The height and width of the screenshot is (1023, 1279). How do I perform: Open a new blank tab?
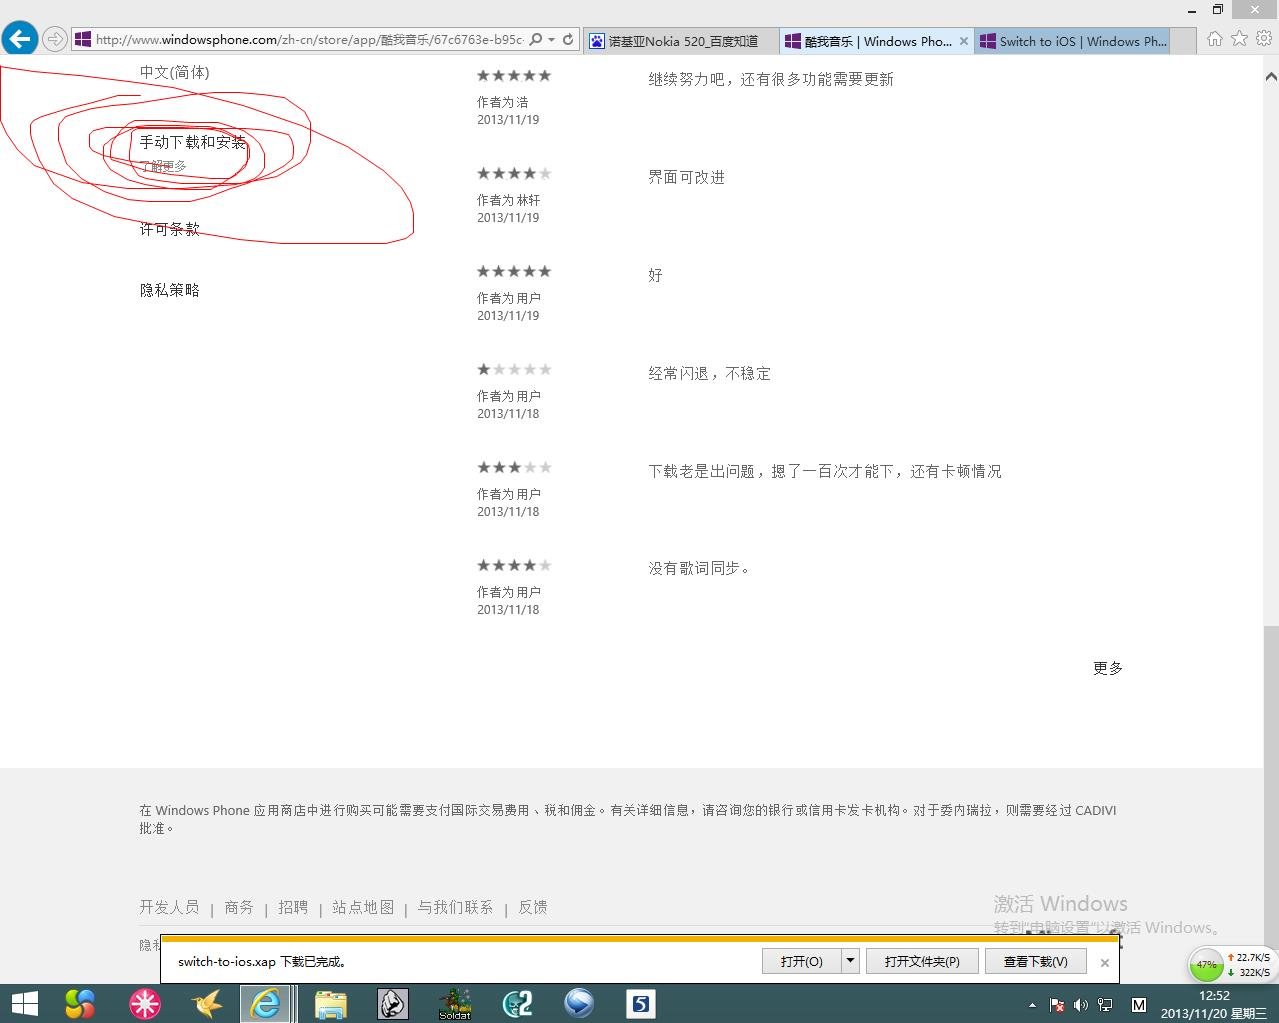[x=1182, y=41]
